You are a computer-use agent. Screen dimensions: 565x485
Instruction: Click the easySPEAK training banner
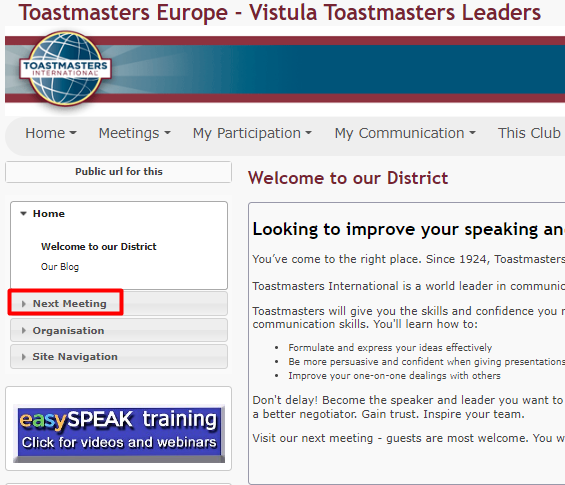tap(119, 434)
